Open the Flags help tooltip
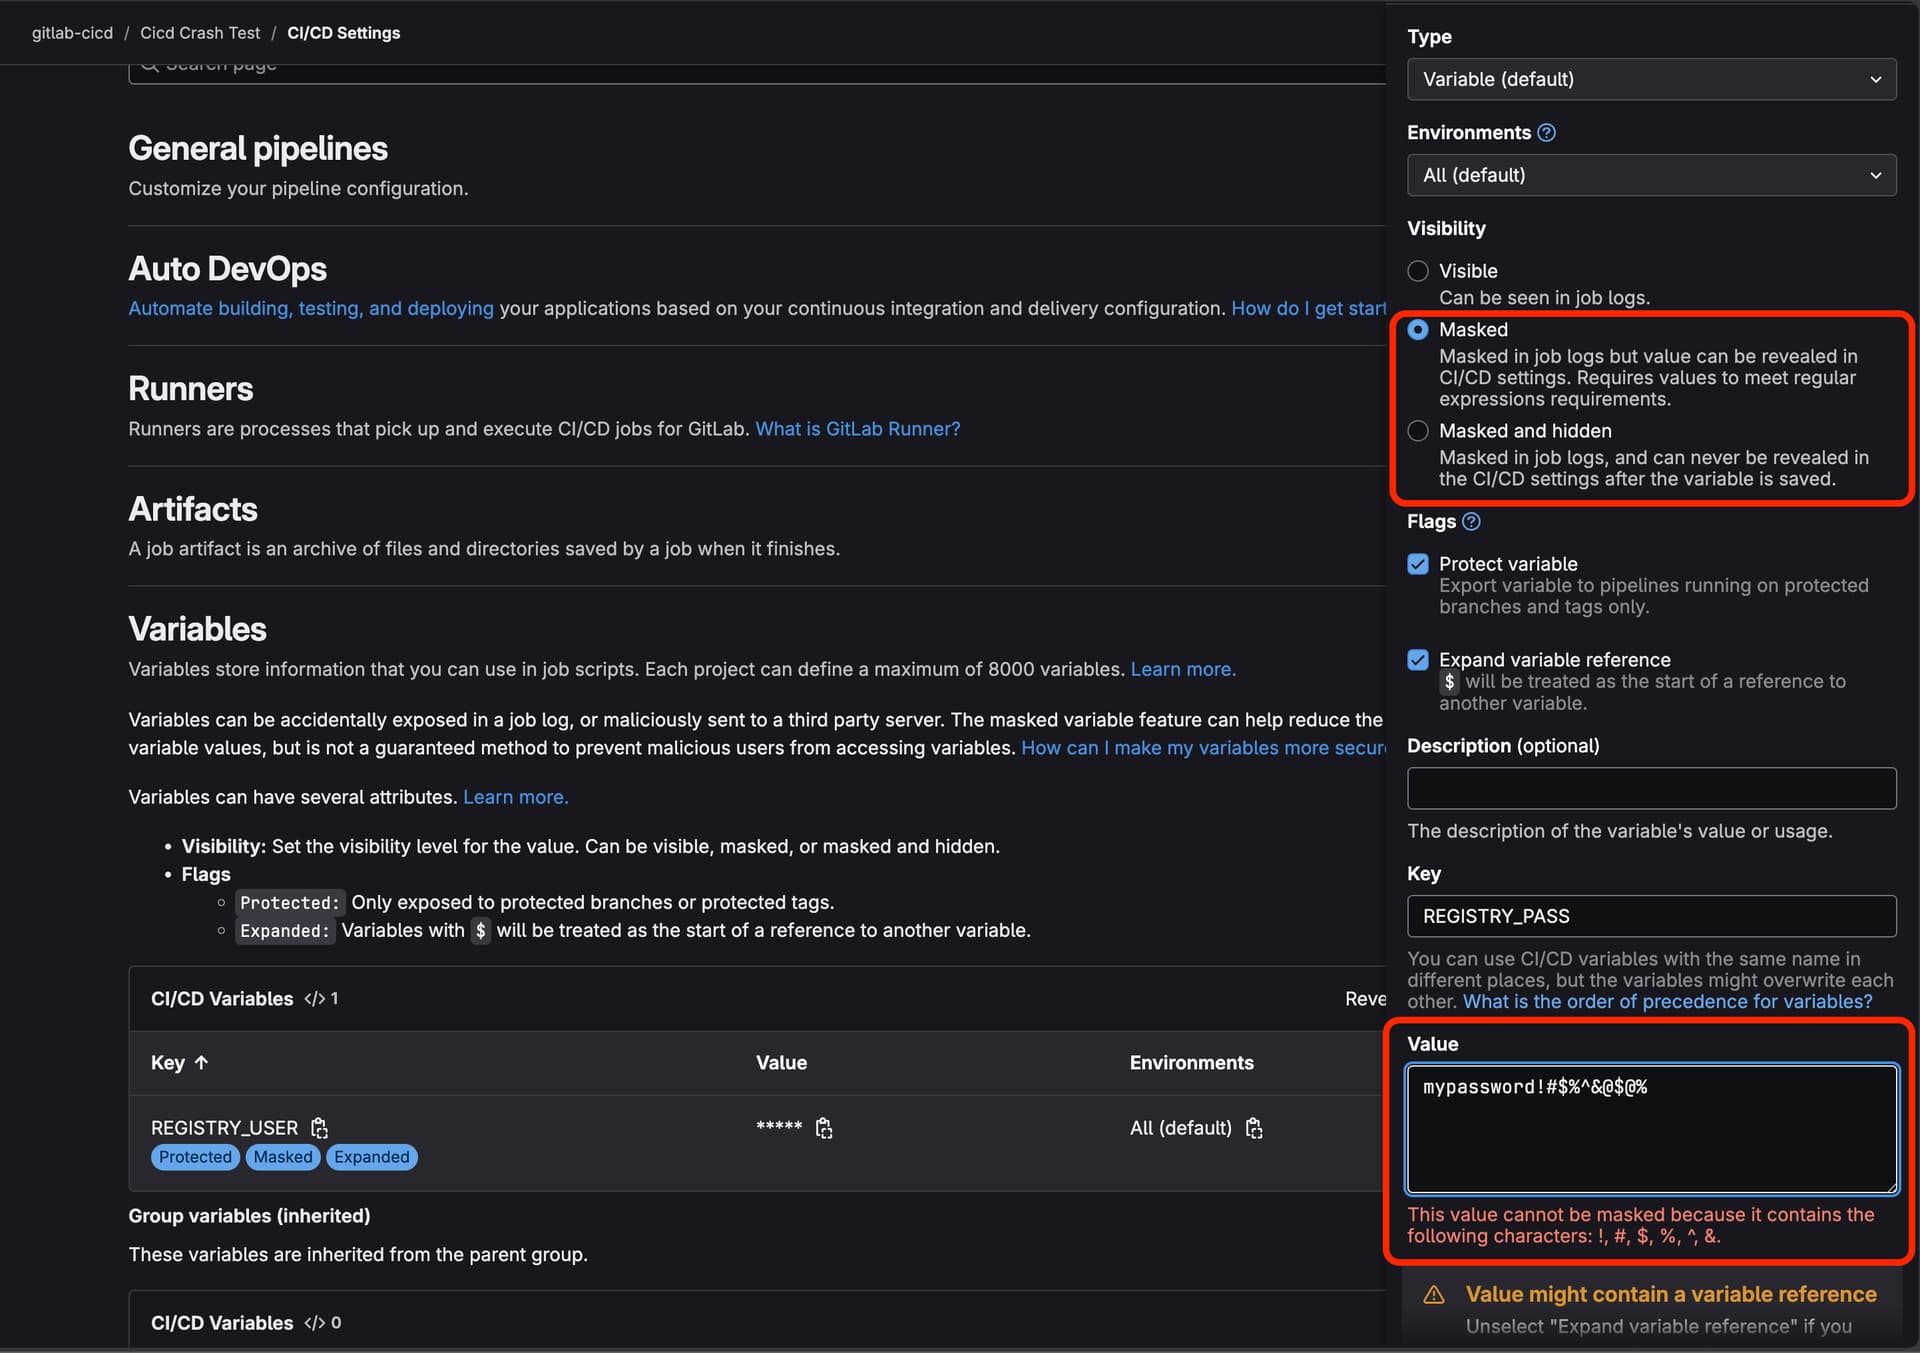This screenshot has height=1353, width=1920. tap(1471, 521)
